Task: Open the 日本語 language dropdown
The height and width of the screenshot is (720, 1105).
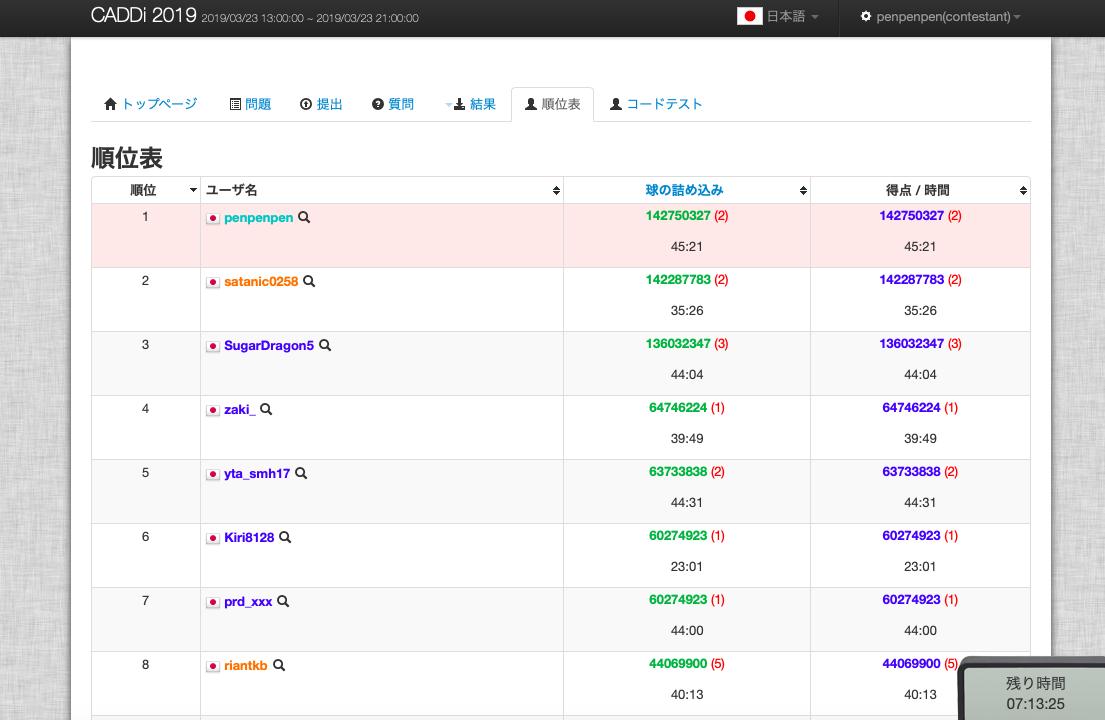Action: pyautogui.click(x=779, y=16)
